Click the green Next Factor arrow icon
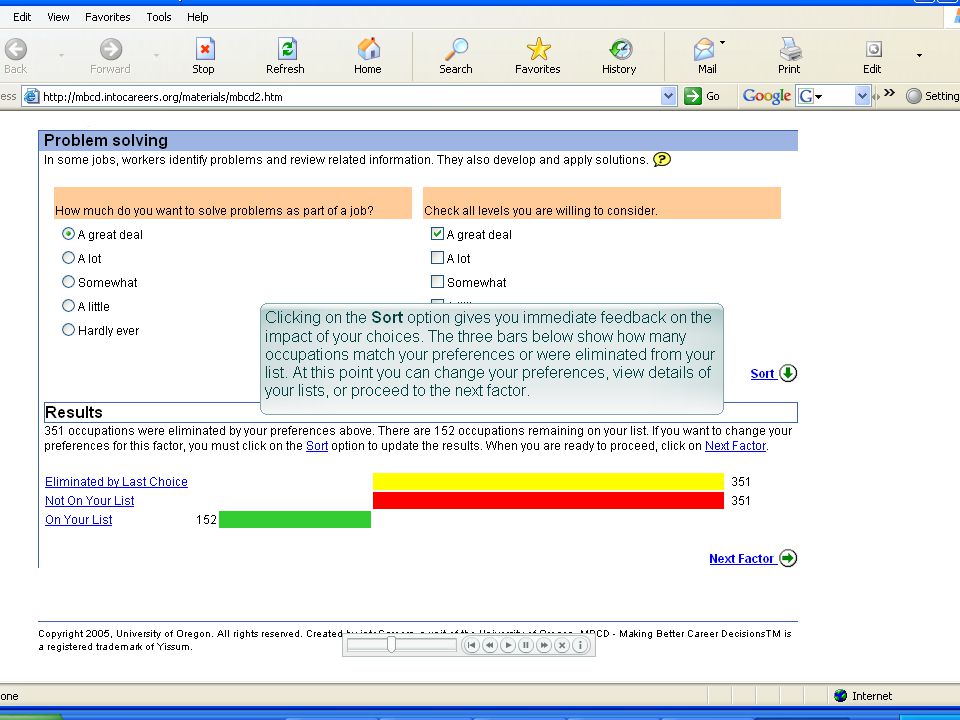The height and width of the screenshot is (720, 960). 789,558
